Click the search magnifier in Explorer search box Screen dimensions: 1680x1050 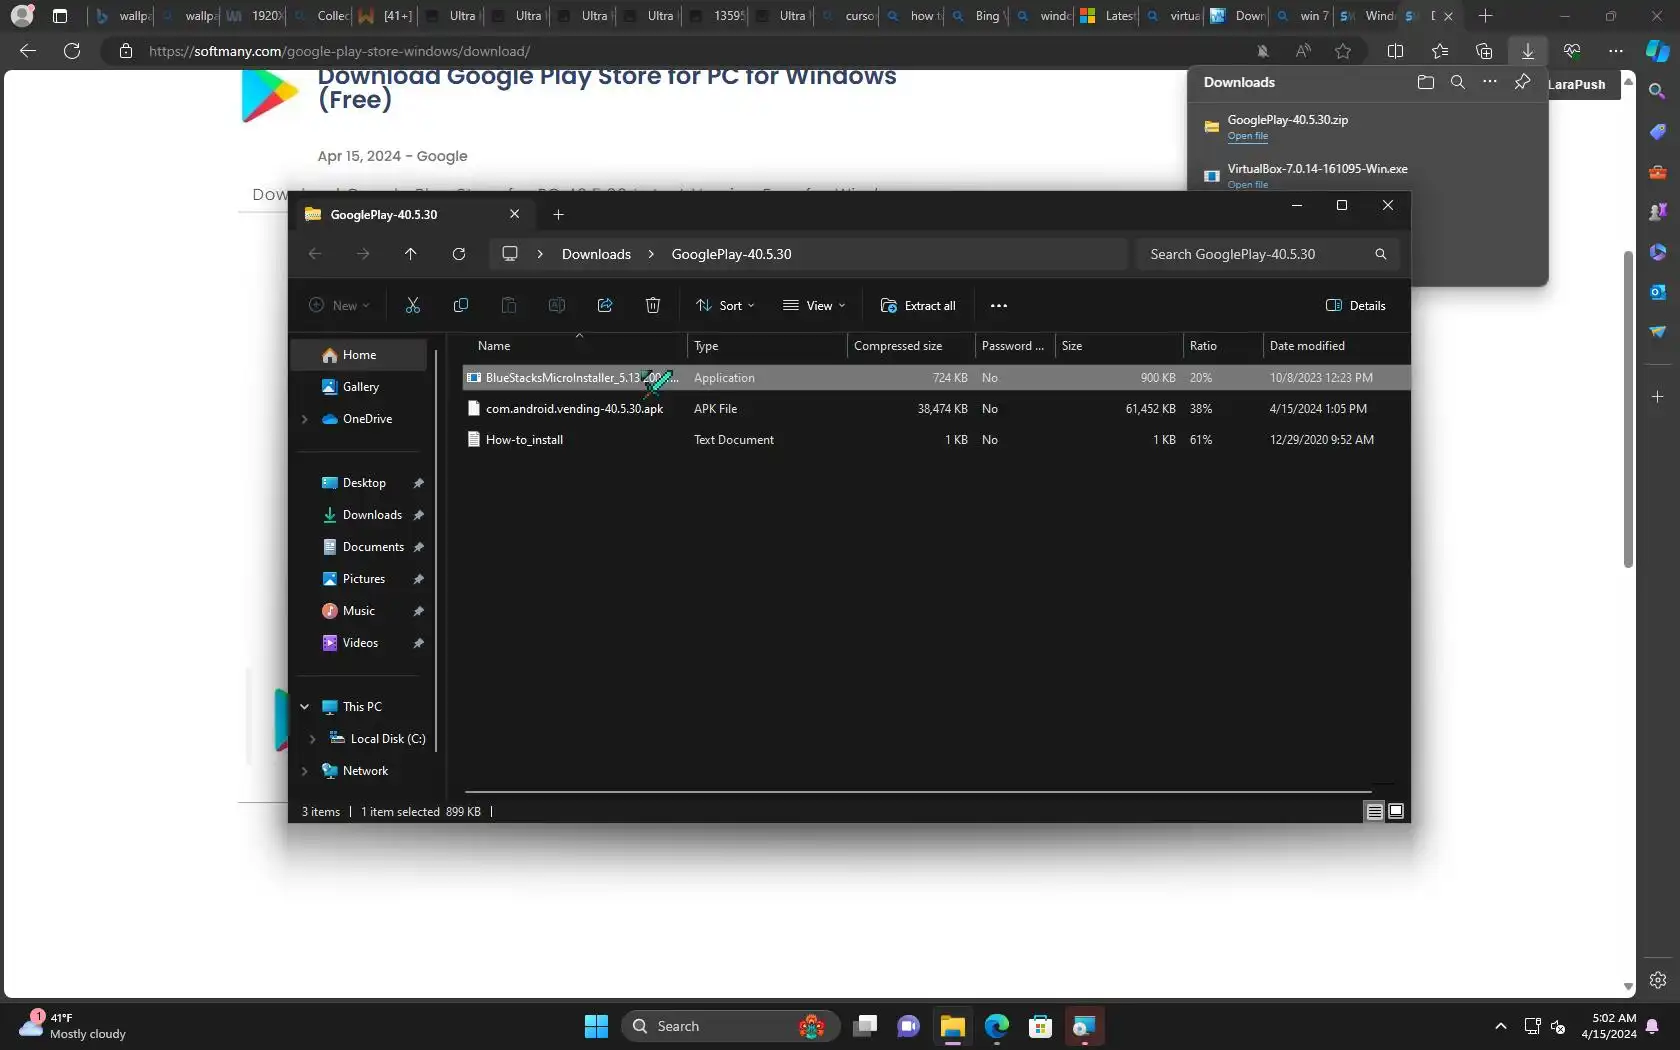(x=1381, y=254)
